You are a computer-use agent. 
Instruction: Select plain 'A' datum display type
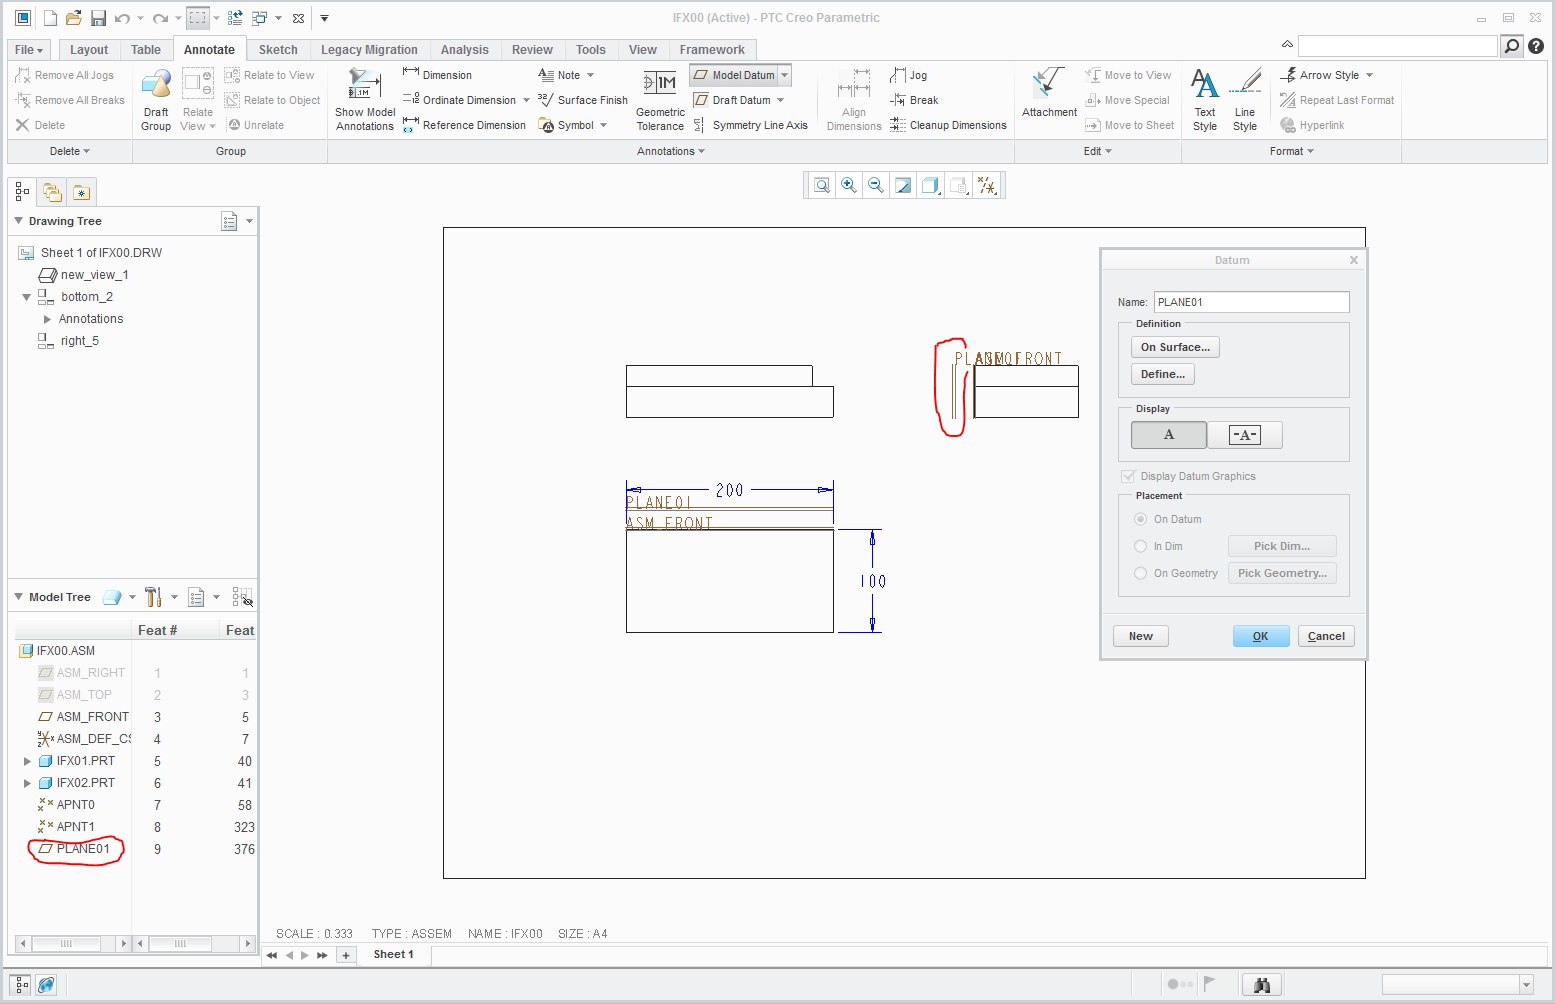click(1169, 435)
